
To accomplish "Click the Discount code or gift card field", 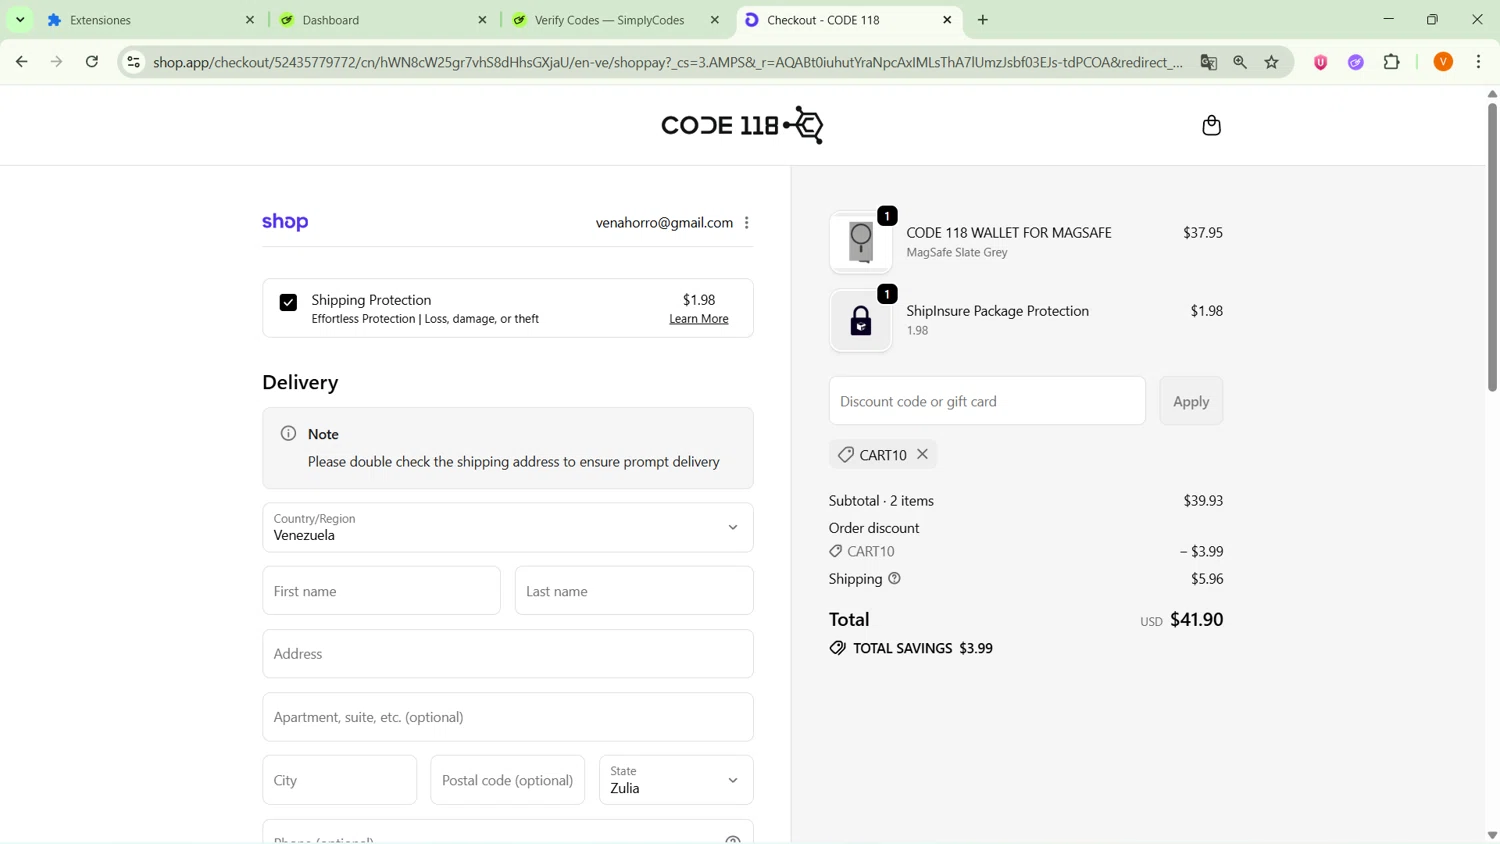I will (x=986, y=401).
